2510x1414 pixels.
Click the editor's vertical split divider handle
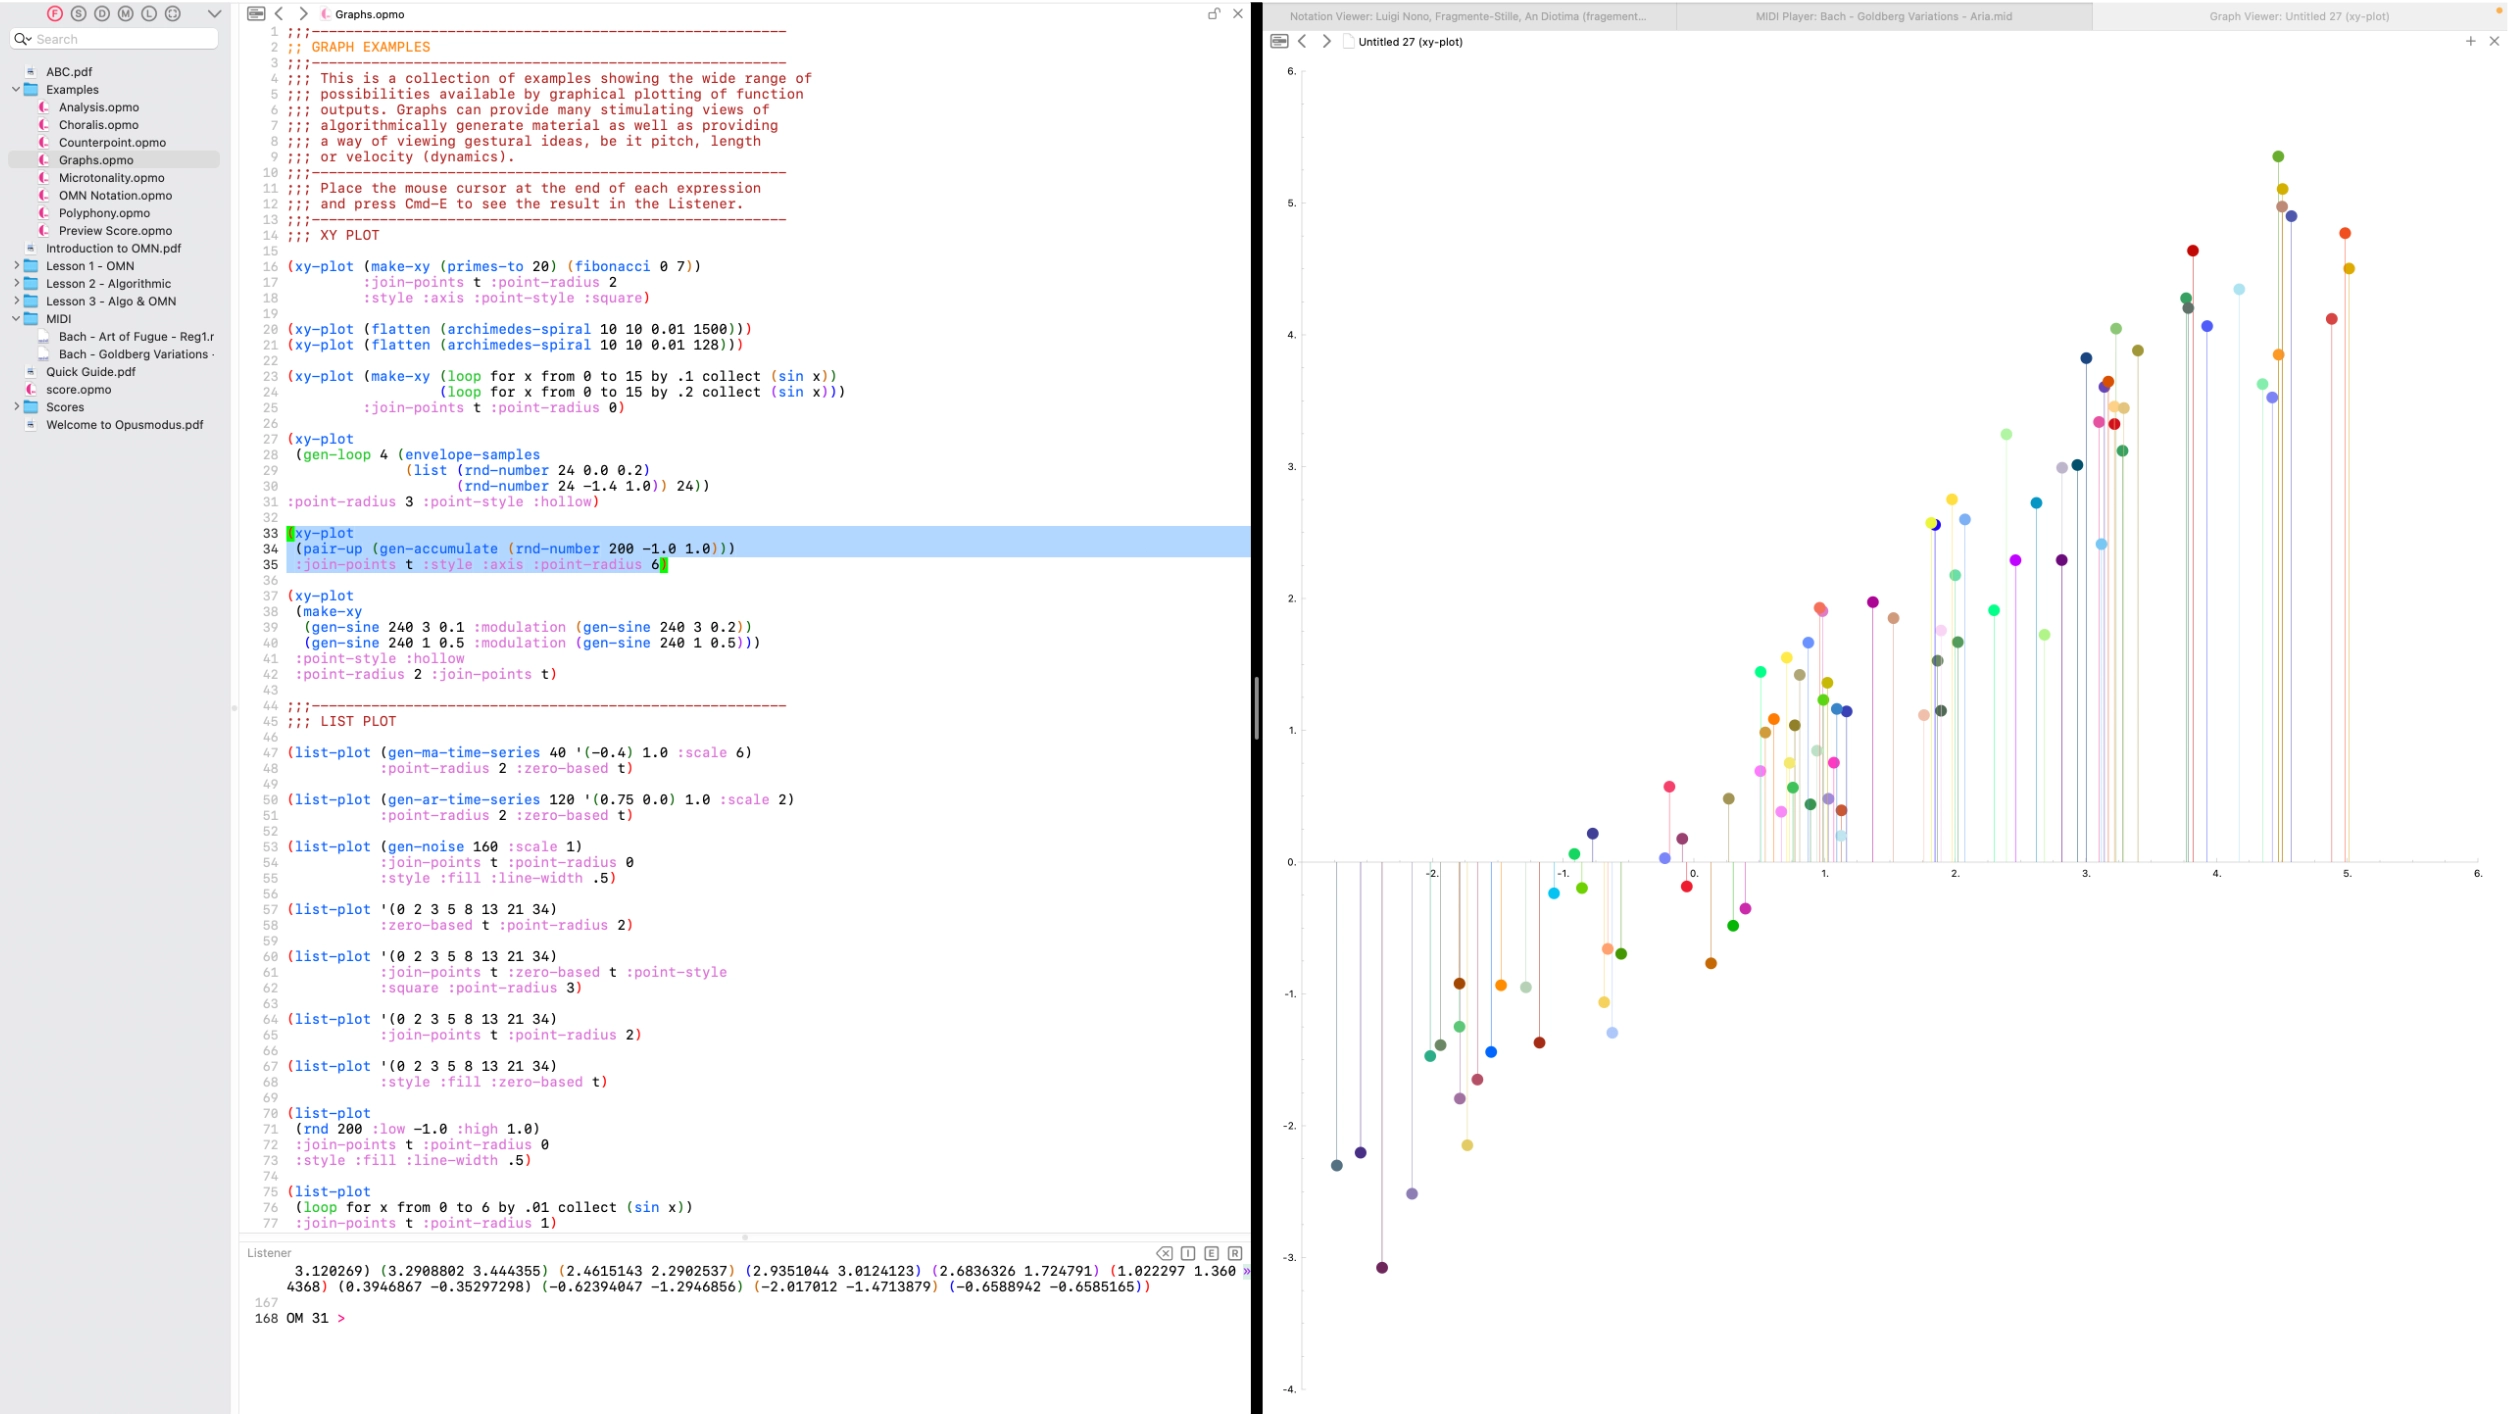(x=1256, y=707)
